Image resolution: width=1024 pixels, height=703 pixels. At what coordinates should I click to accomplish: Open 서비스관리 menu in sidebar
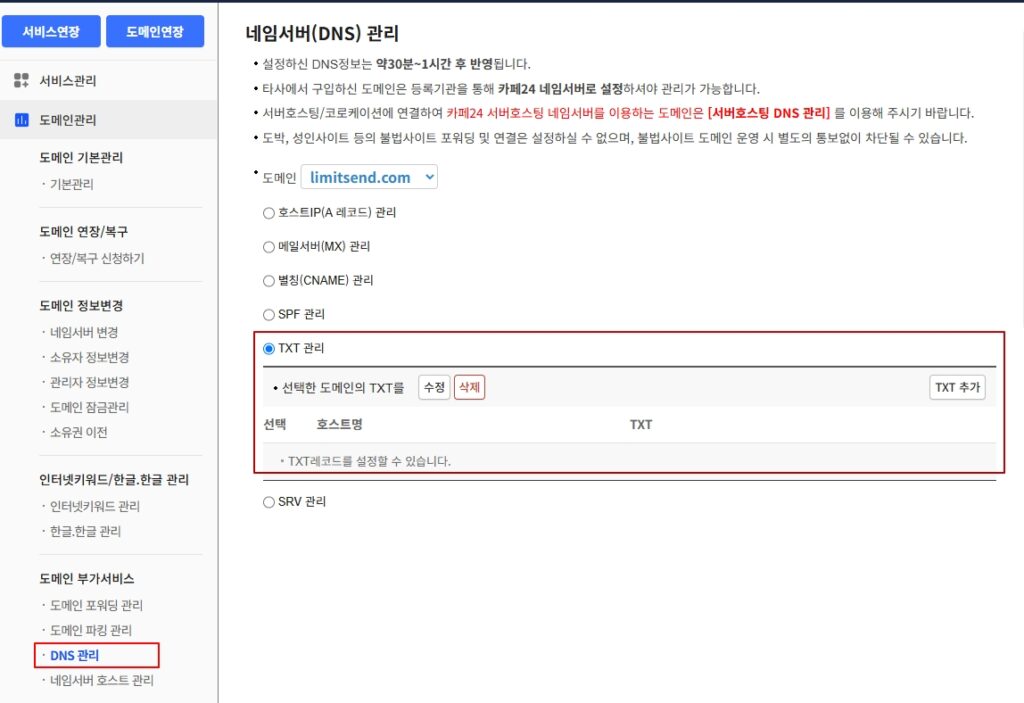(68, 81)
